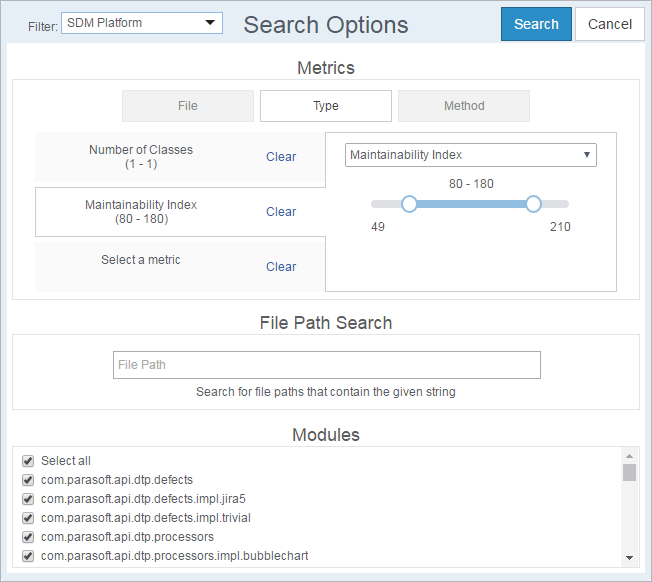Uncheck com.parasoft.api.dtp.defects.impl.jira5 module

[28, 499]
